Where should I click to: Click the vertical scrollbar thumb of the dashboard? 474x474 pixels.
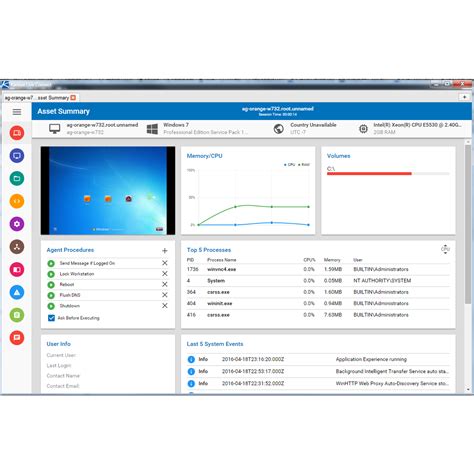(x=468, y=223)
